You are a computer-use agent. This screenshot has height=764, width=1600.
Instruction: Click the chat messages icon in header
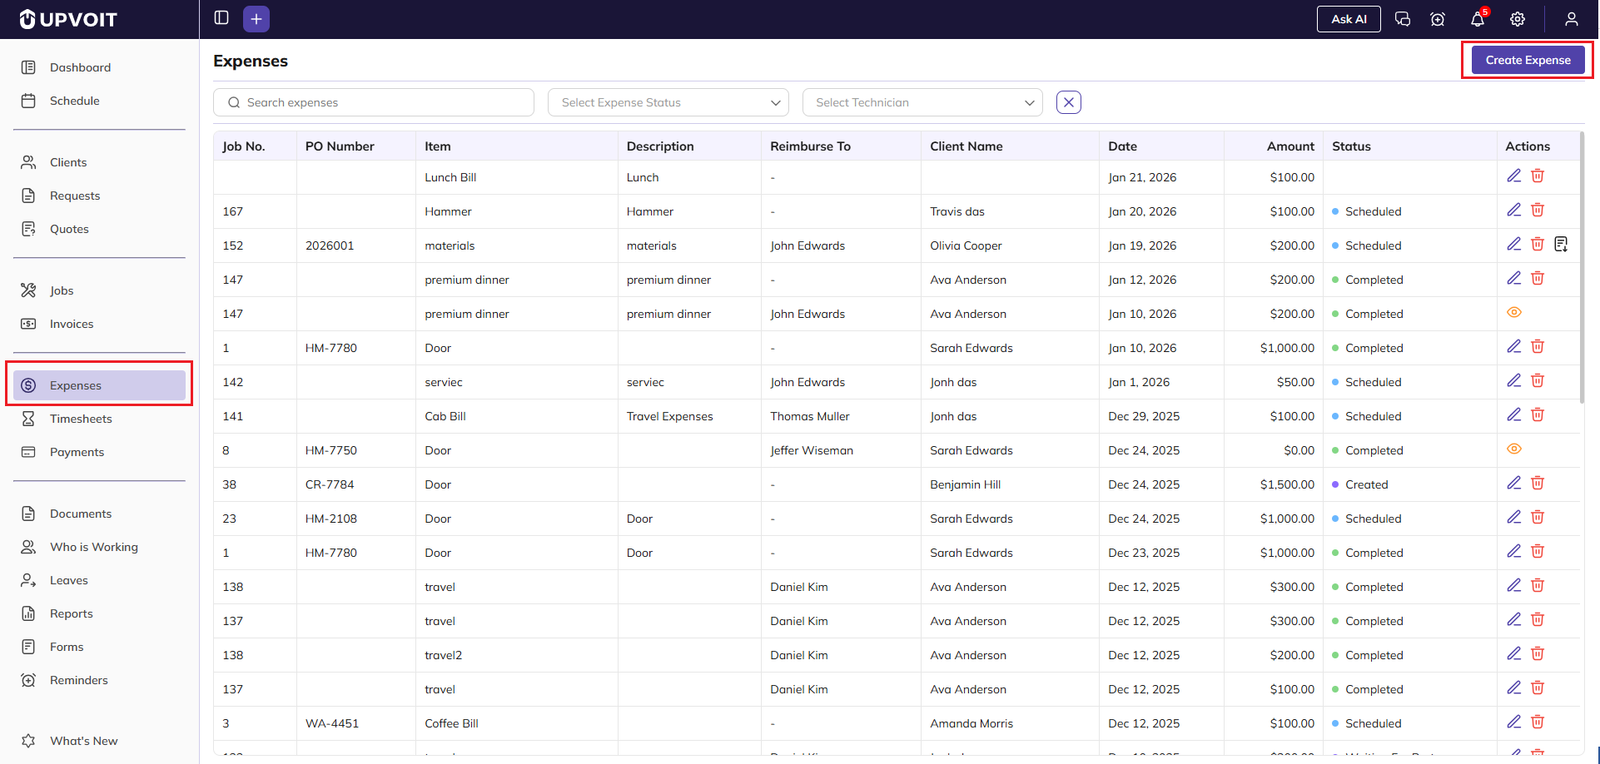tap(1402, 19)
